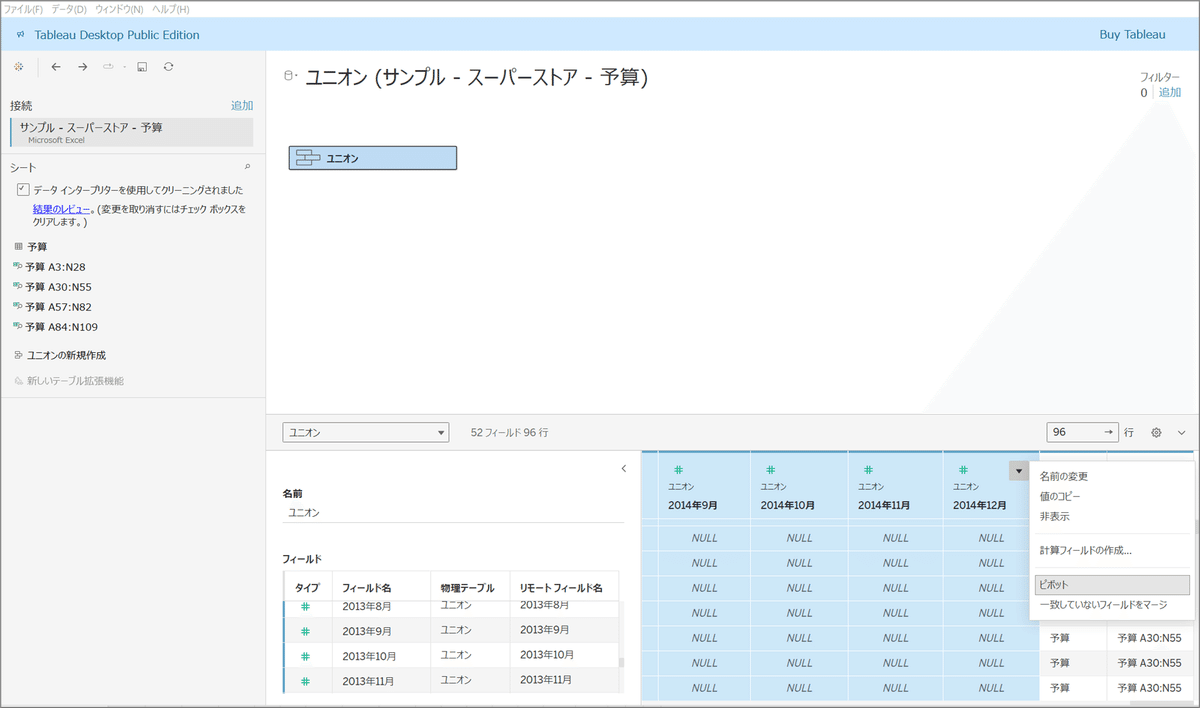Click the type icon in the 2013年8月 field row
This screenshot has width=1200, height=708.
tap(306, 606)
